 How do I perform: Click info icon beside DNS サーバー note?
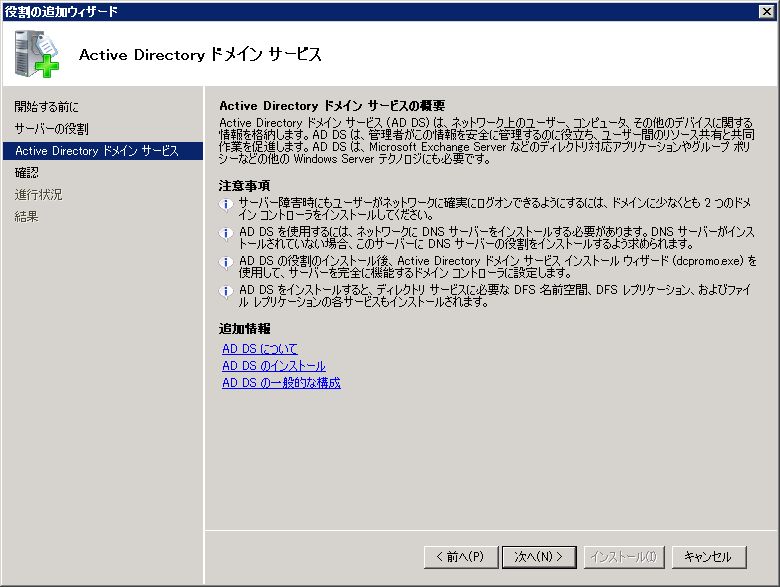coord(226,233)
